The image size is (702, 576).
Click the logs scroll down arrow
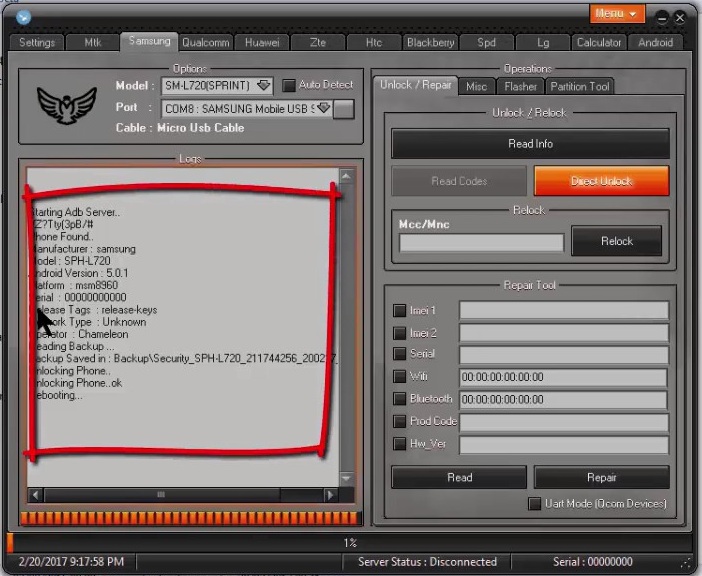point(346,478)
